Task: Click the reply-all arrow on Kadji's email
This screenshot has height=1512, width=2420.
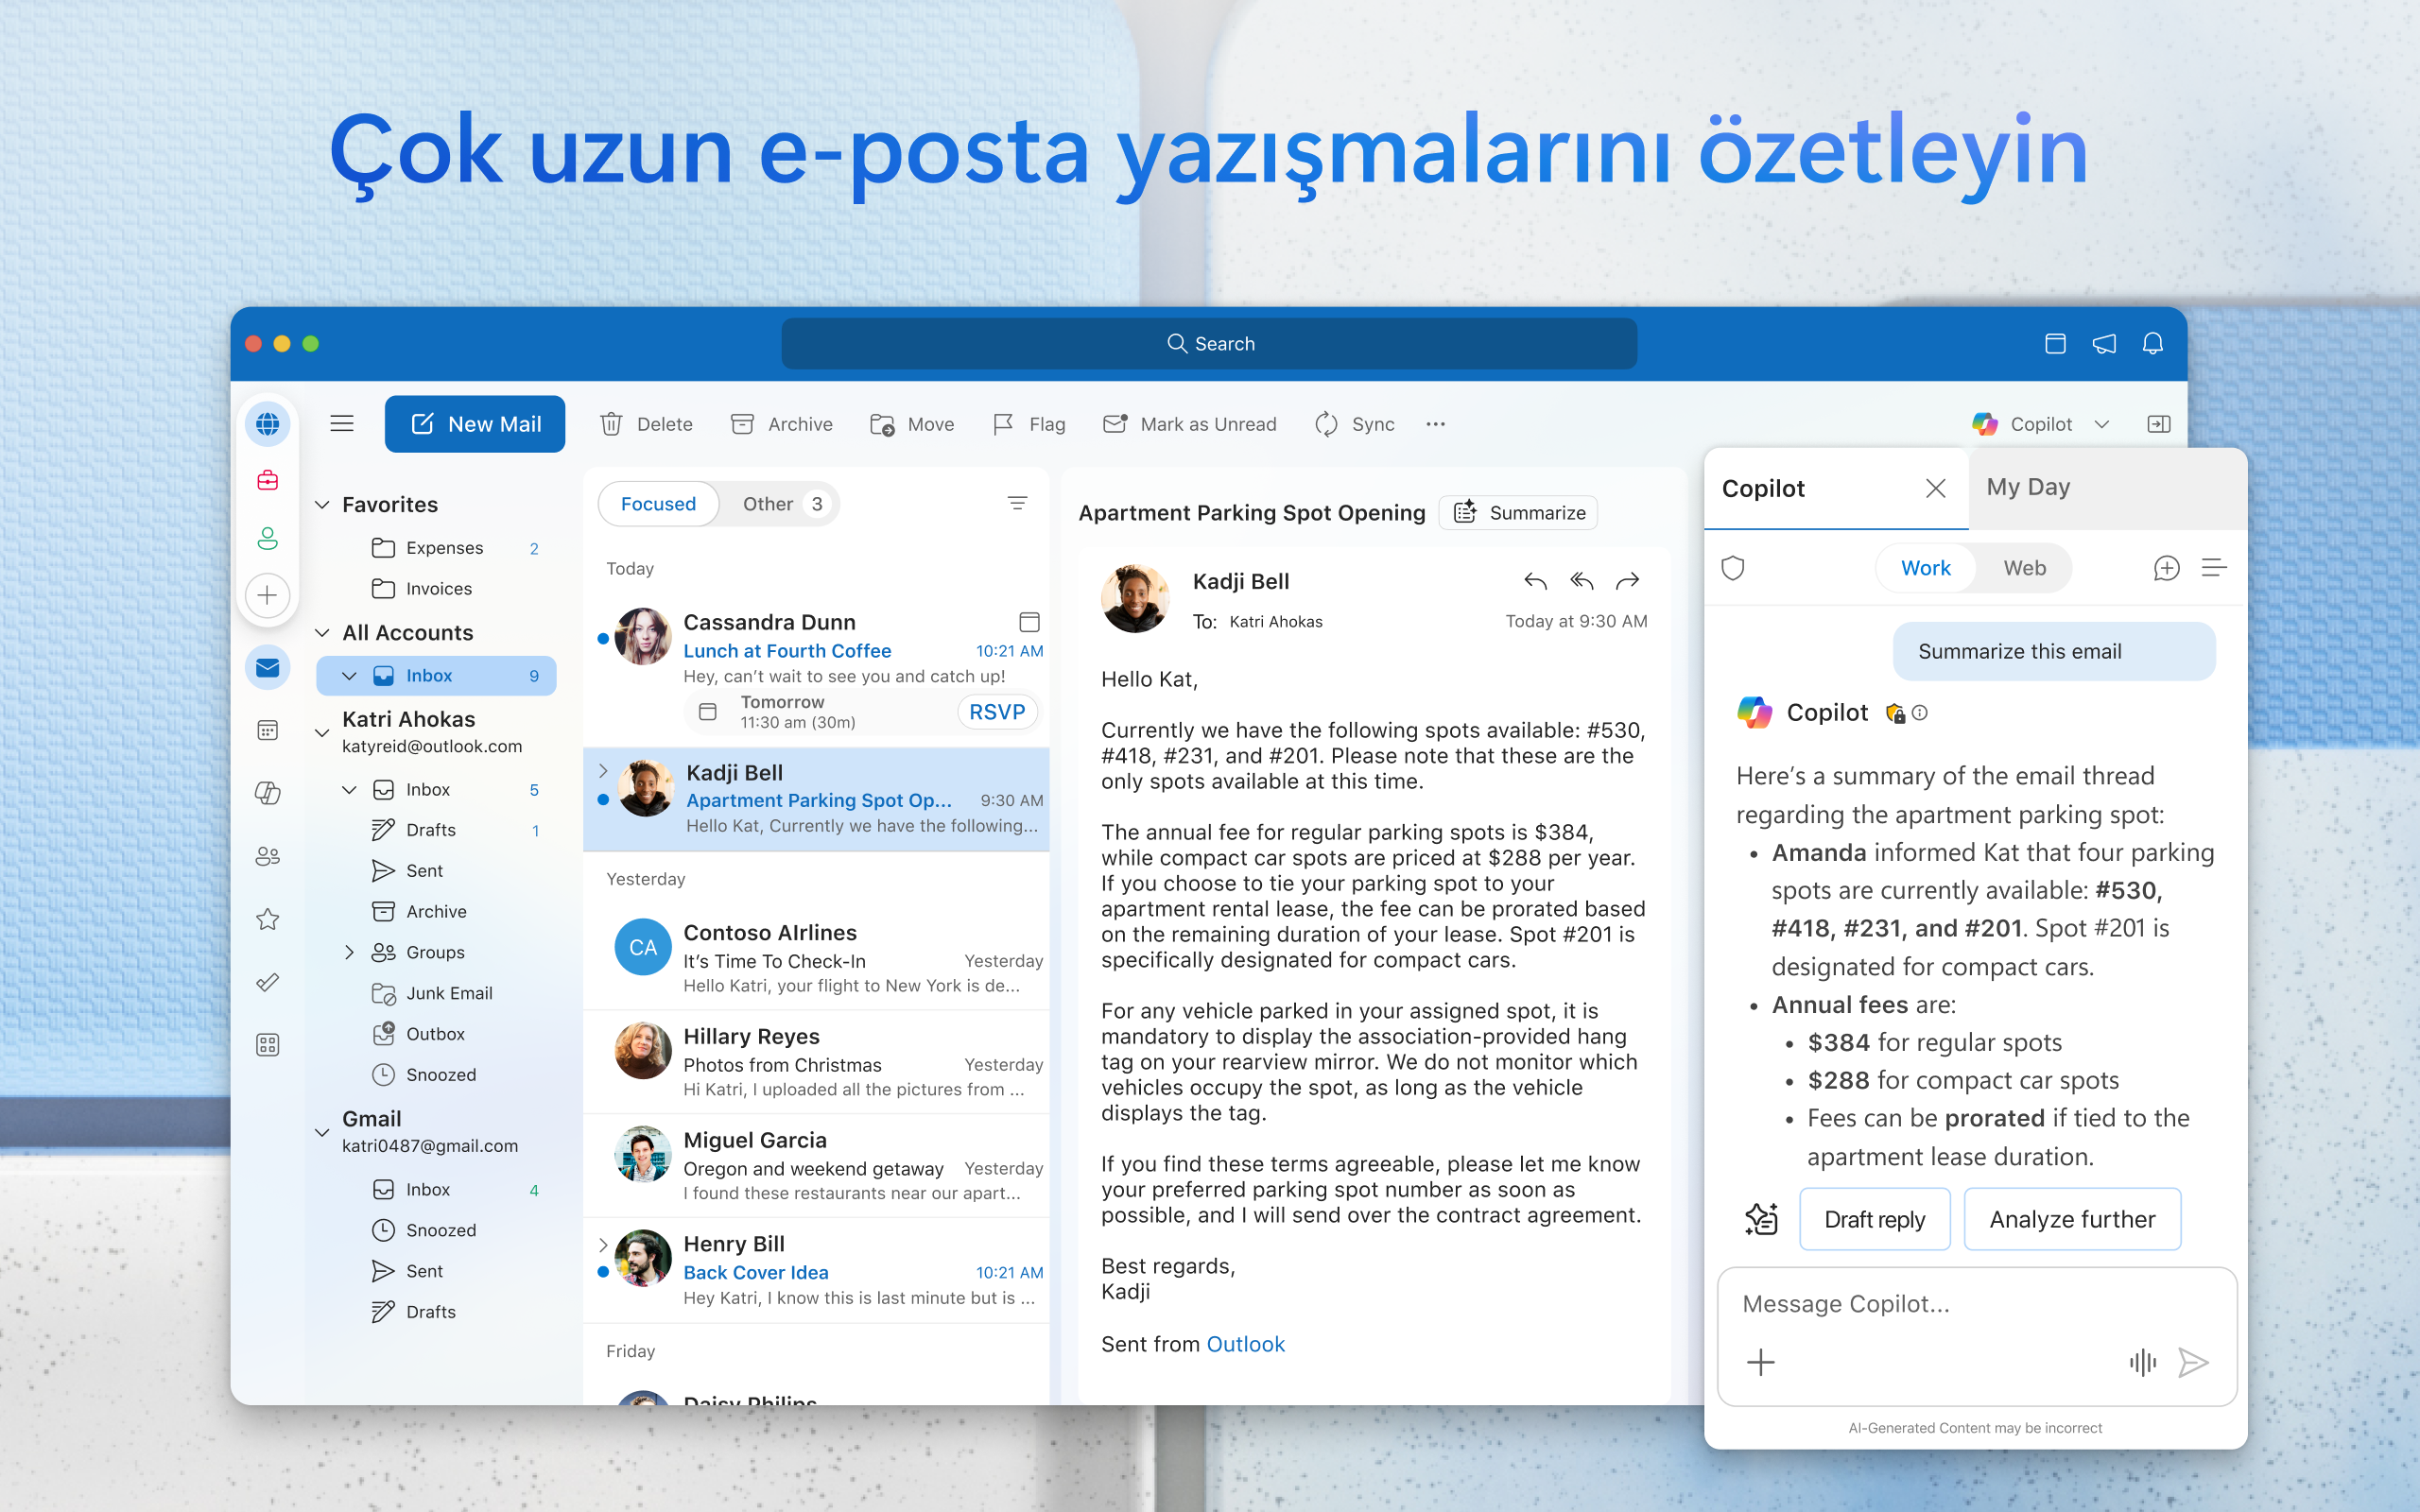Action: pos(1581,581)
